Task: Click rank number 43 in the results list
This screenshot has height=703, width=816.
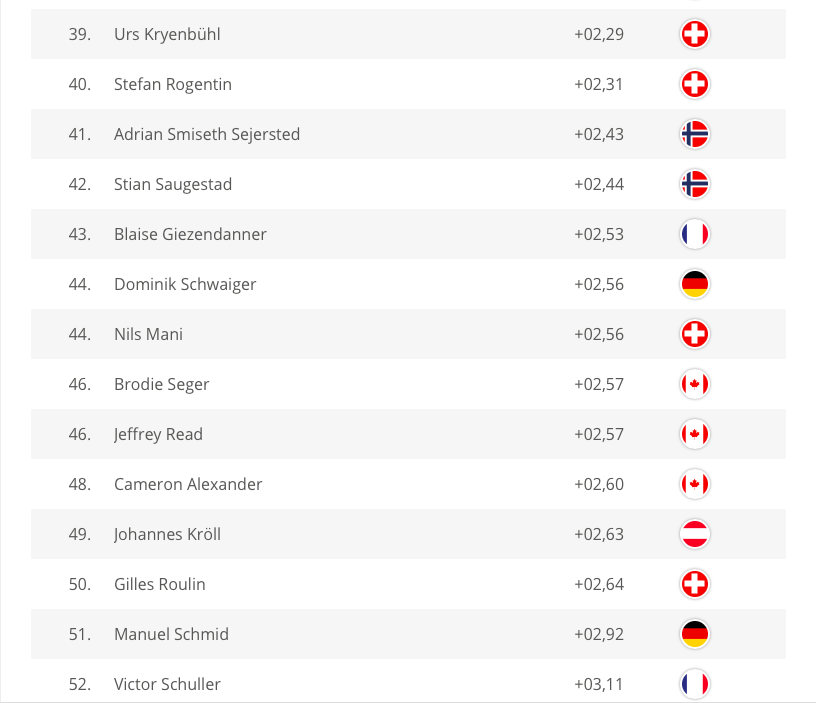Action: pos(80,234)
